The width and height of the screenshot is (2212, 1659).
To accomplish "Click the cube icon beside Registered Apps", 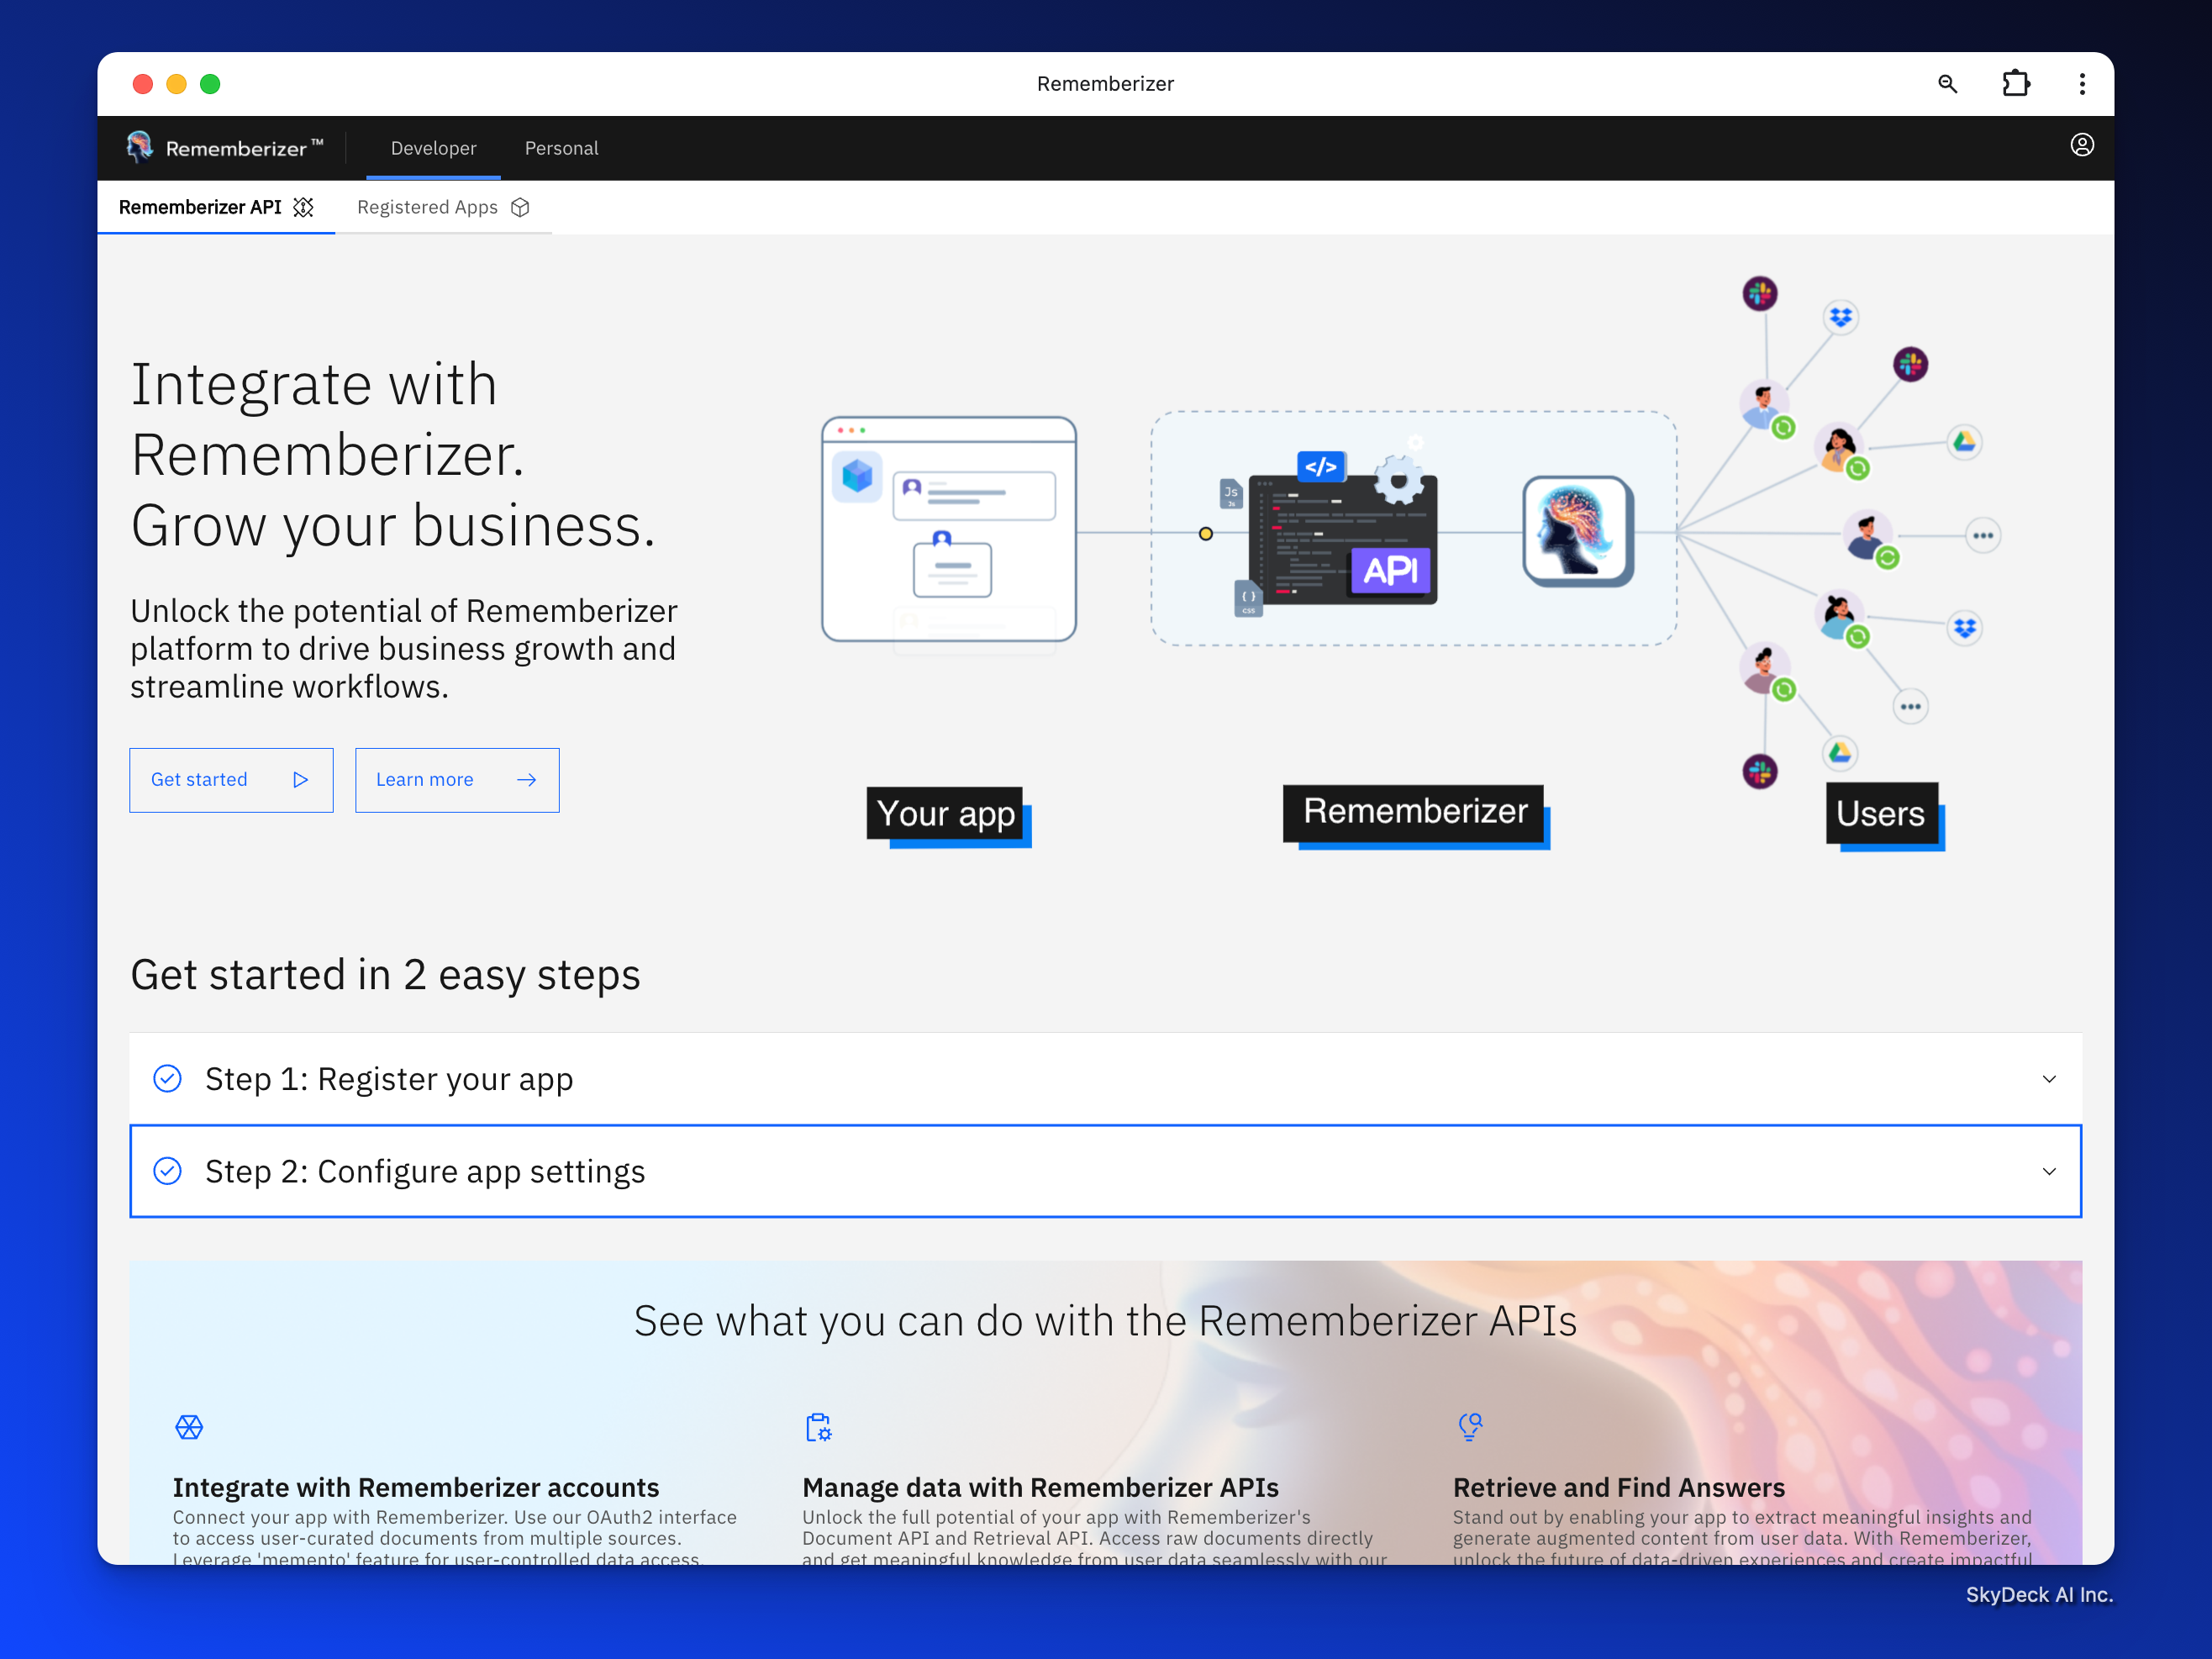I will [520, 207].
